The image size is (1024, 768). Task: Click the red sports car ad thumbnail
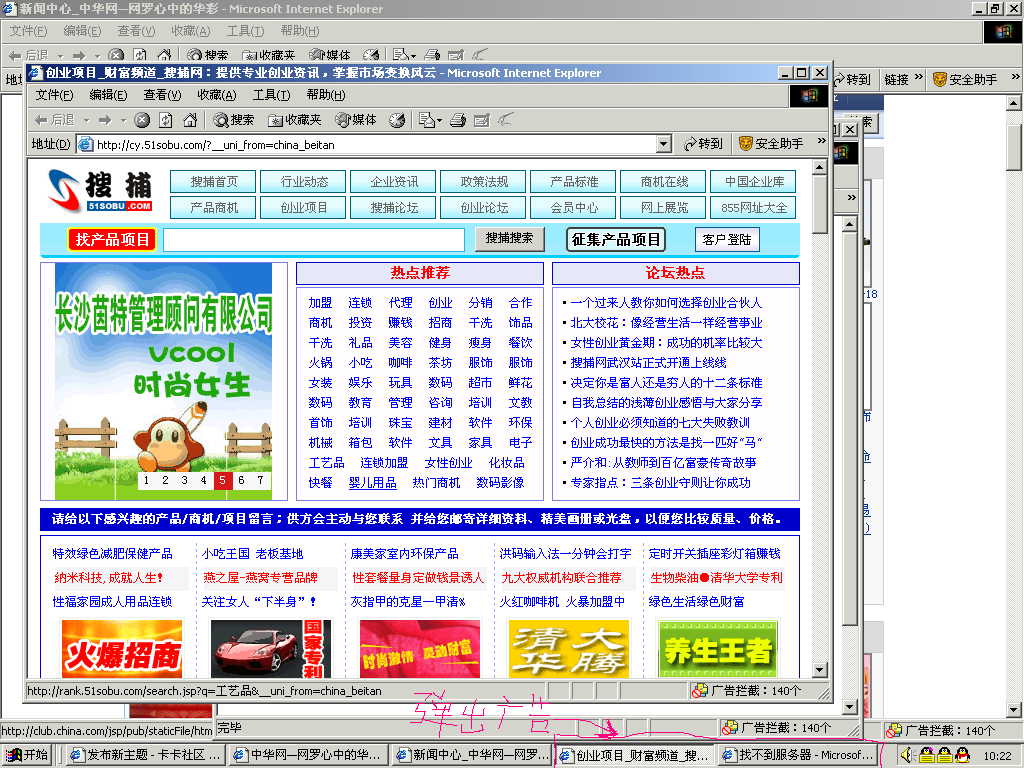click(271, 648)
